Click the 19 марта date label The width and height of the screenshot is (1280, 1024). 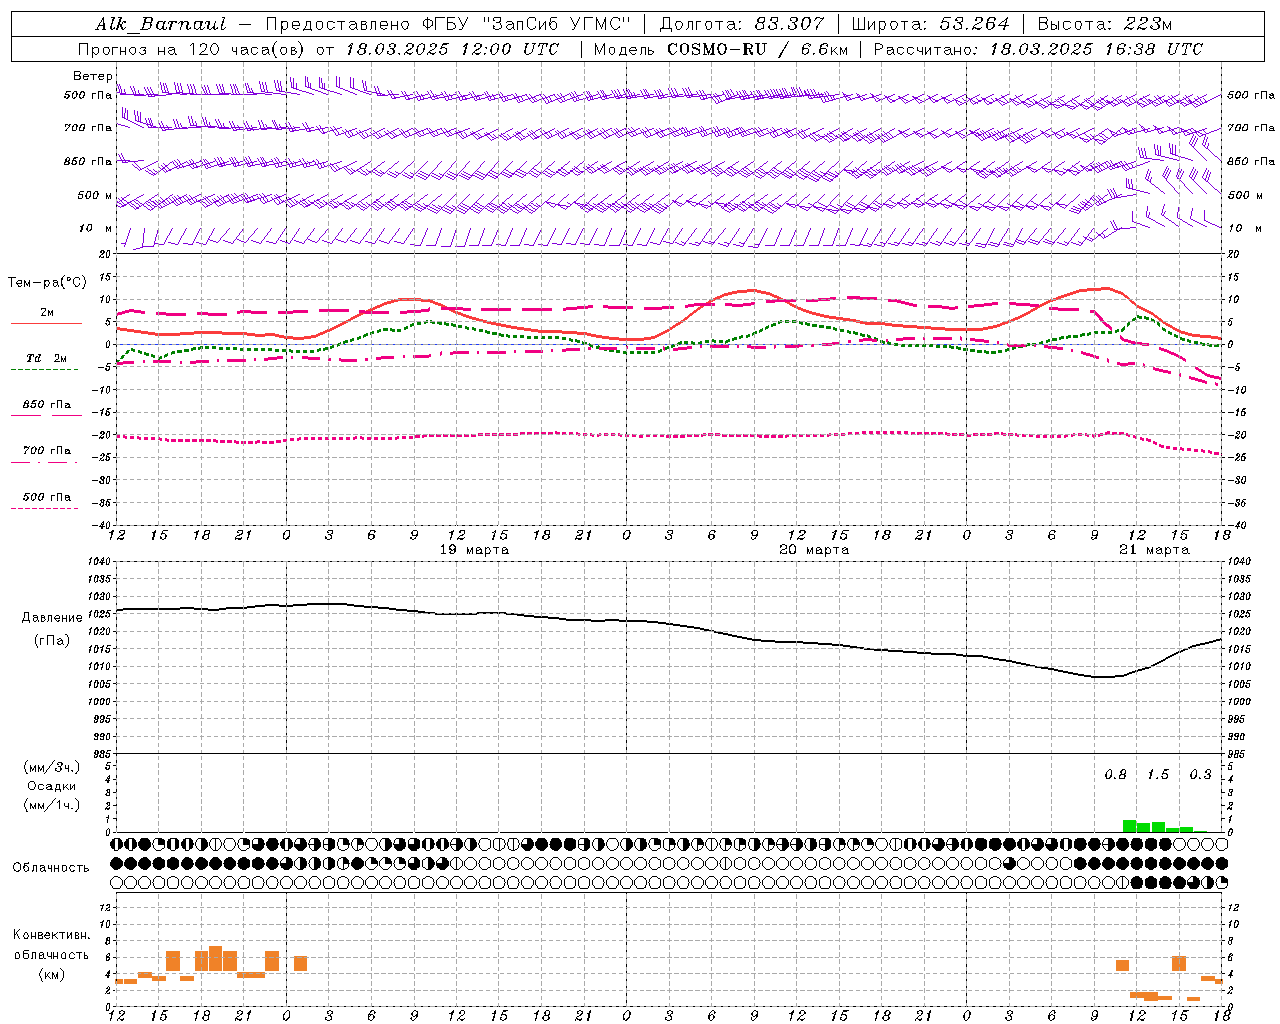[x=474, y=550]
